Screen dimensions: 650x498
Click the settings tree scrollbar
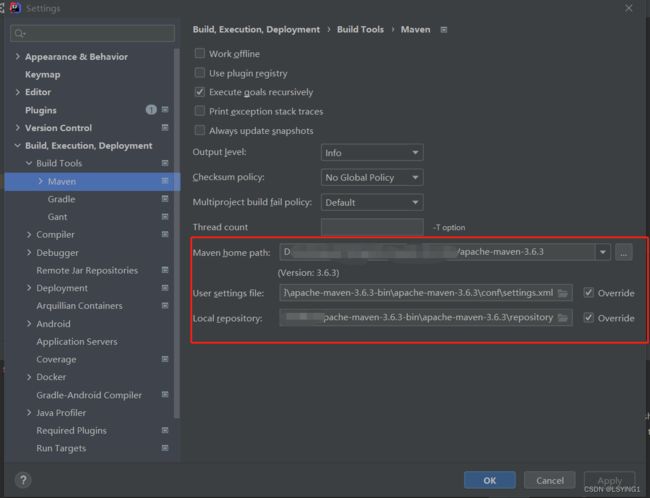177,232
